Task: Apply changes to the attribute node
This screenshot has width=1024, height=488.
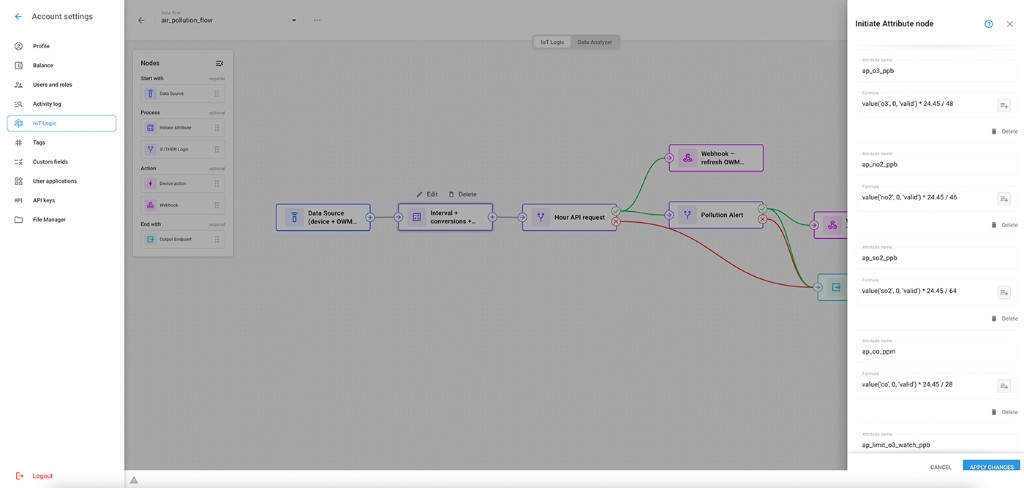Action: click(x=991, y=467)
